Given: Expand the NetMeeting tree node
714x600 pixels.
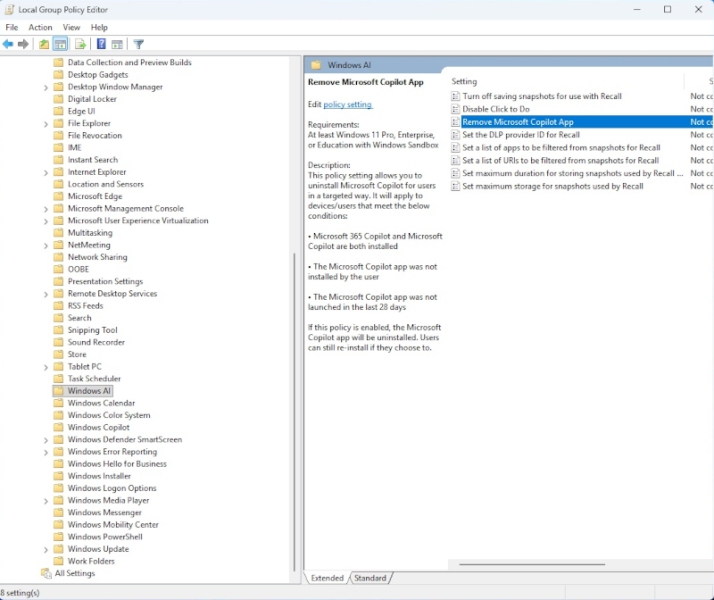Looking at the screenshot, I should (46, 245).
